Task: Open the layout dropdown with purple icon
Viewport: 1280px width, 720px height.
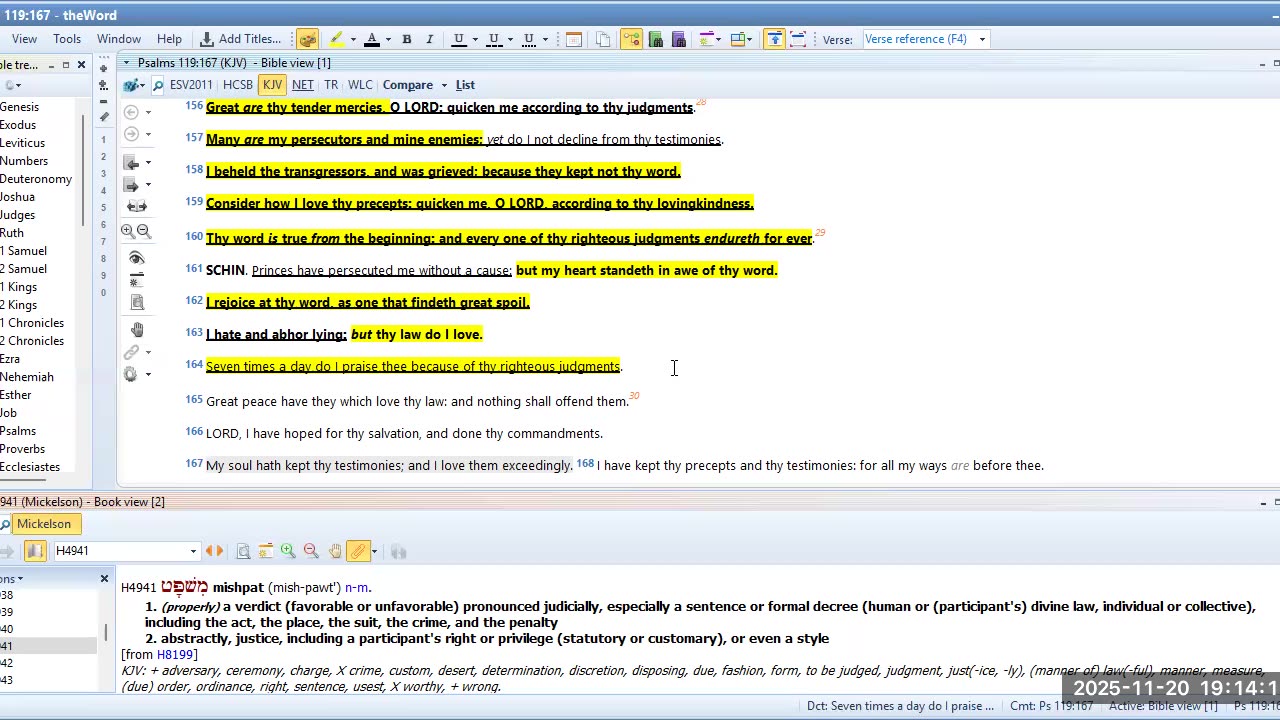Action: click(709, 39)
